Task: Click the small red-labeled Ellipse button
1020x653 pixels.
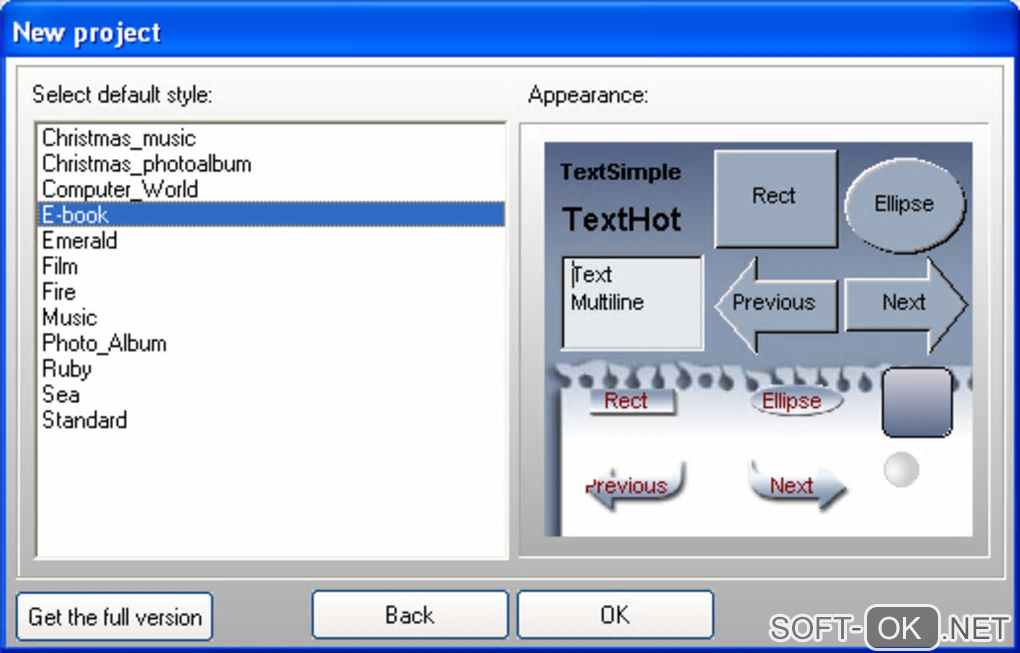Action: (796, 401)
